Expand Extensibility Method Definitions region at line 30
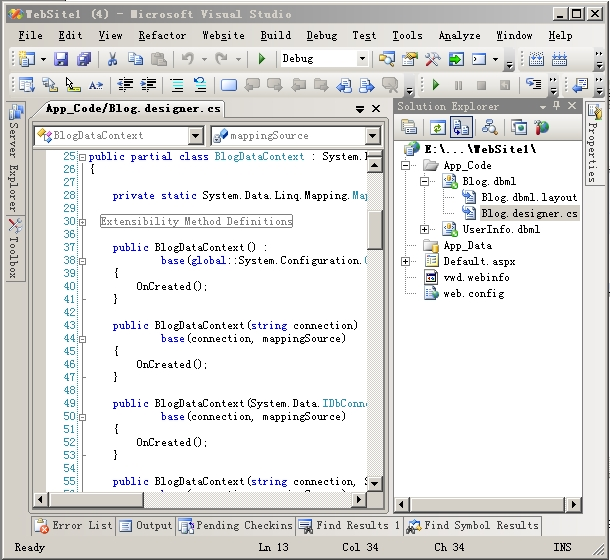Viewport: 610px width, 560px height. [x=82, y=222]
